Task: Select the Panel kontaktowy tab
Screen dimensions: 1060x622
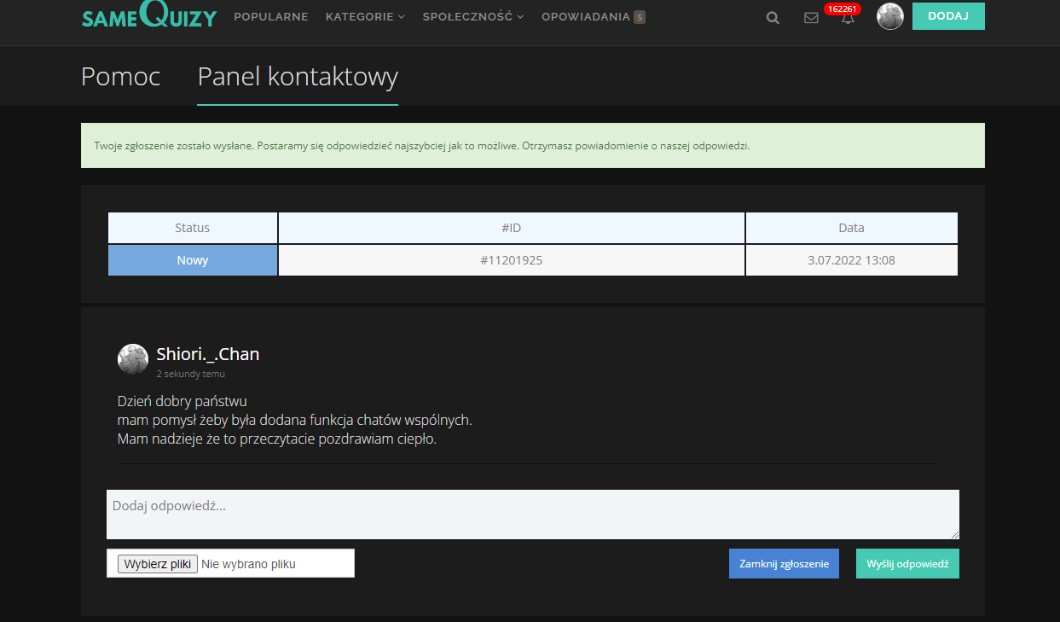Action: pos(297,76)
